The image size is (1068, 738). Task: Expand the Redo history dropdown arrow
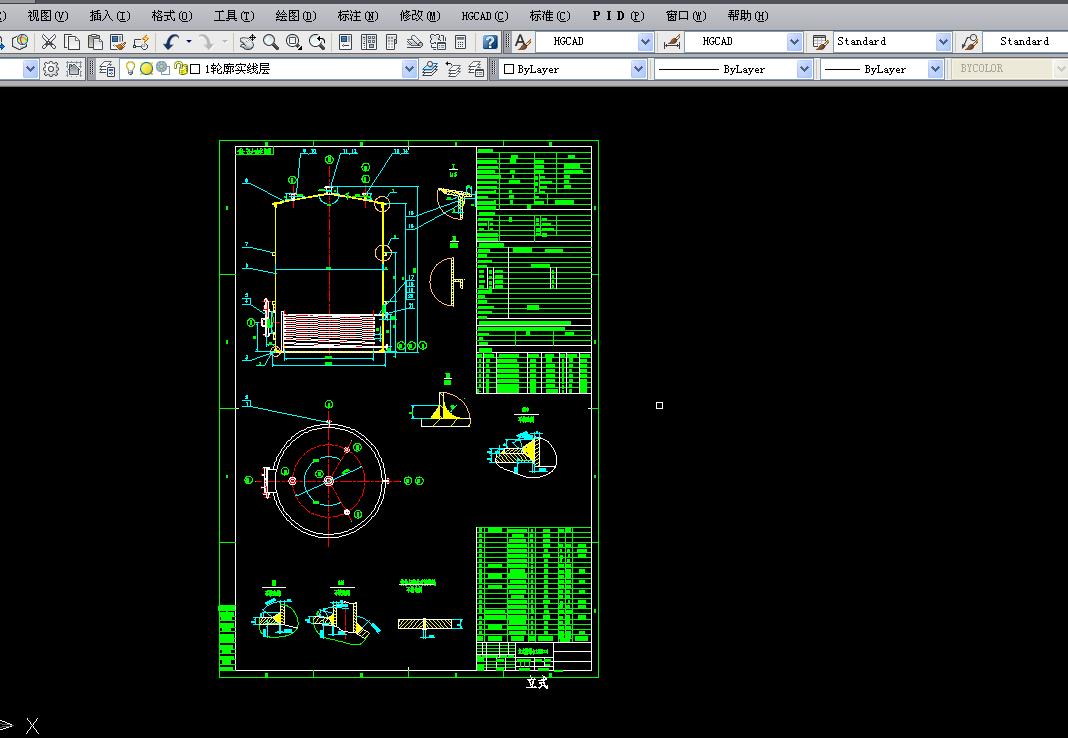pos(225,42)
